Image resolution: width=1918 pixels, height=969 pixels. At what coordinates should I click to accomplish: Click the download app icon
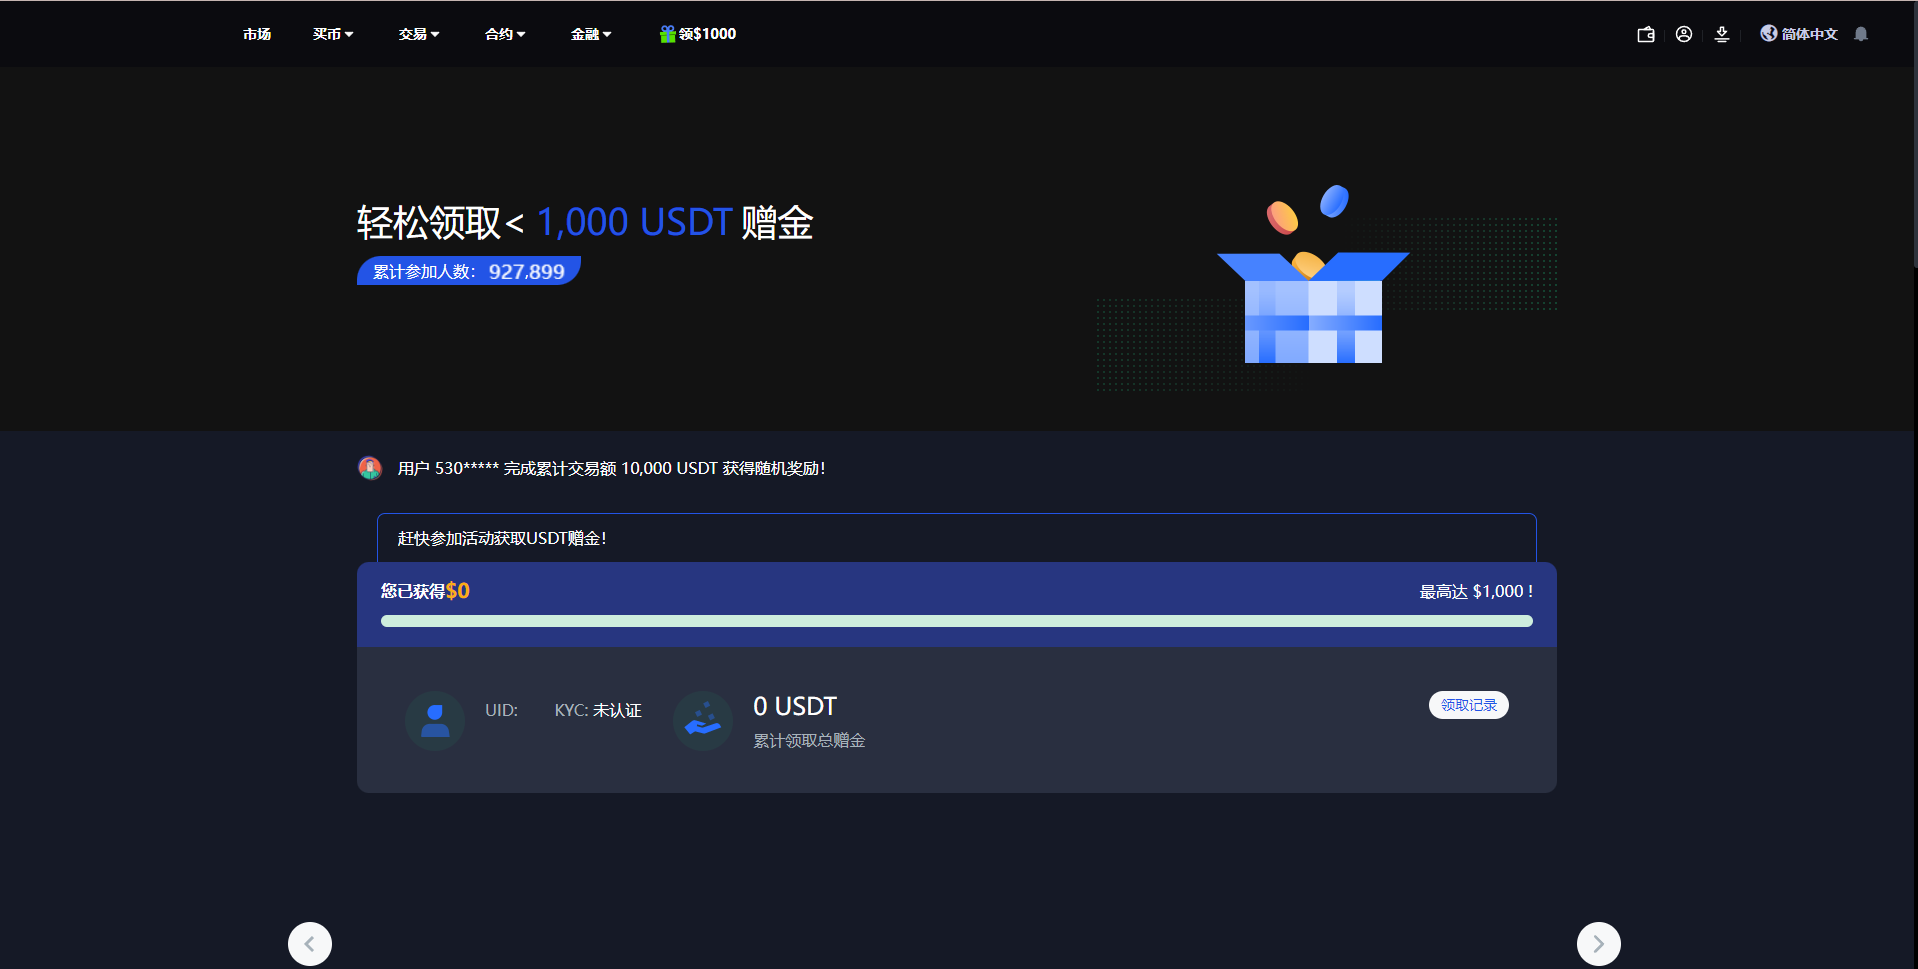point(1721,35)
